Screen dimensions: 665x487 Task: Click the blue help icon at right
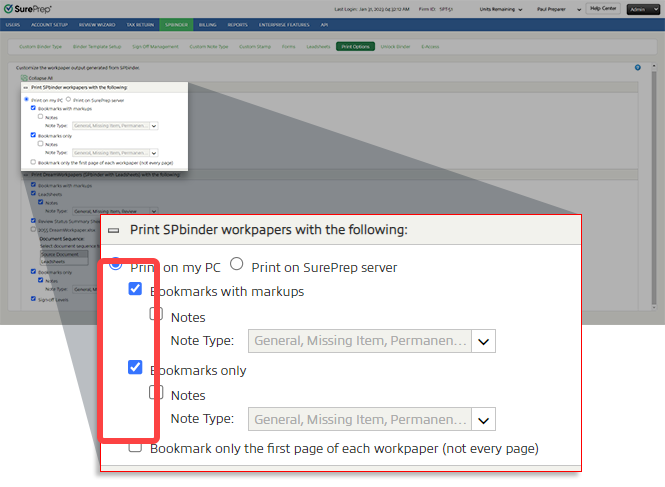(x=637, y=67)
